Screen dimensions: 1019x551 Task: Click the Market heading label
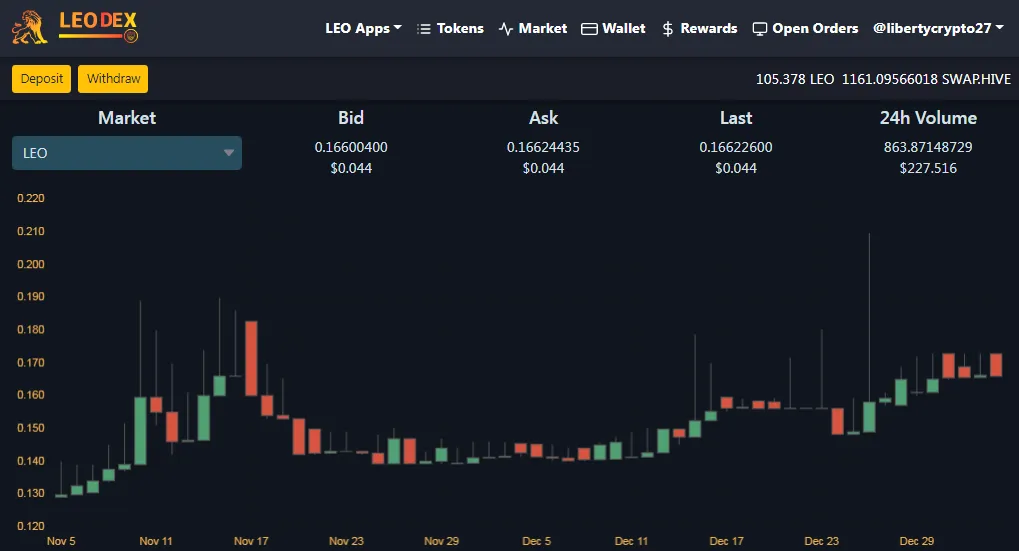tap(127, 118)
